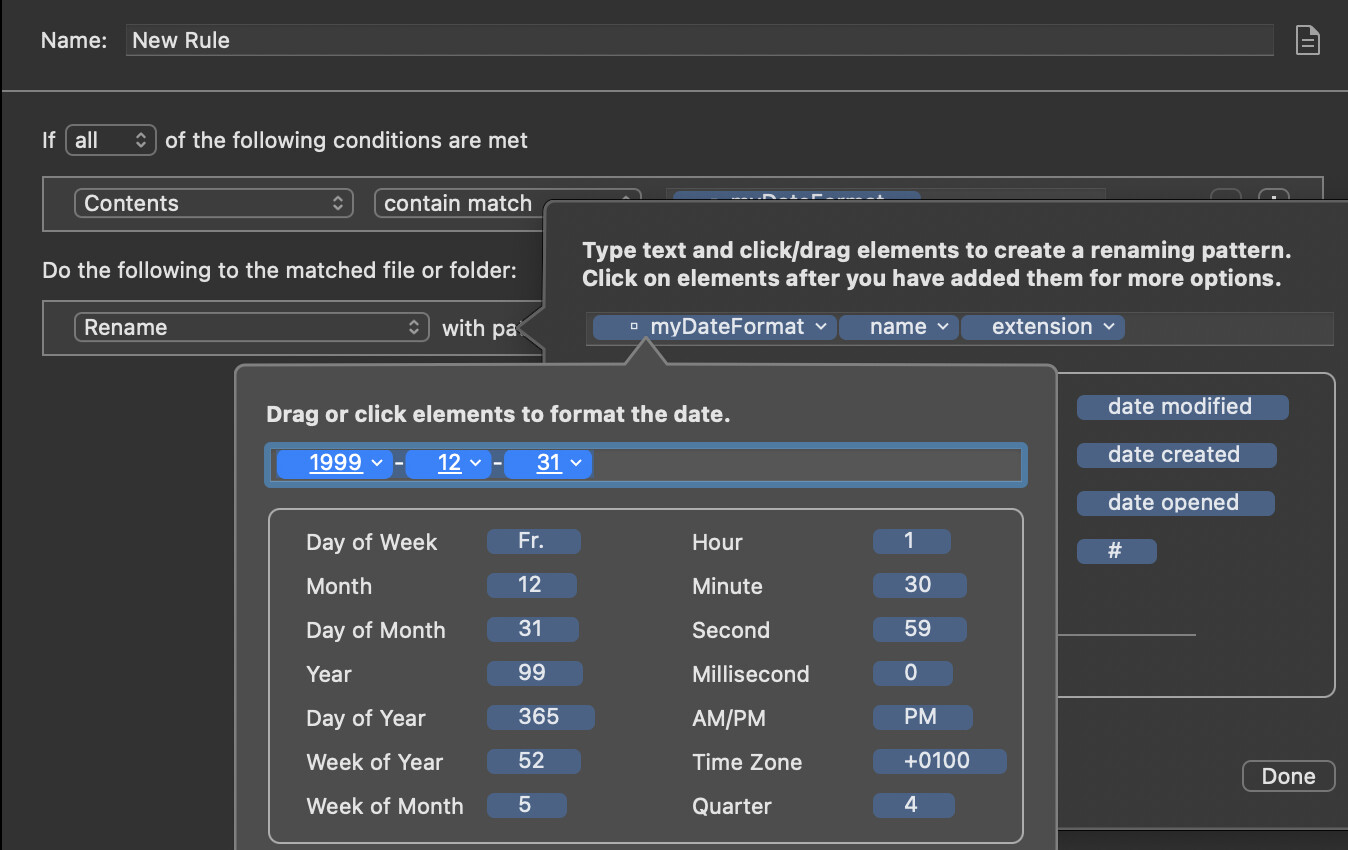Add the 'date modified' token
1348x850 pixels.
[x=1181, y=407]
